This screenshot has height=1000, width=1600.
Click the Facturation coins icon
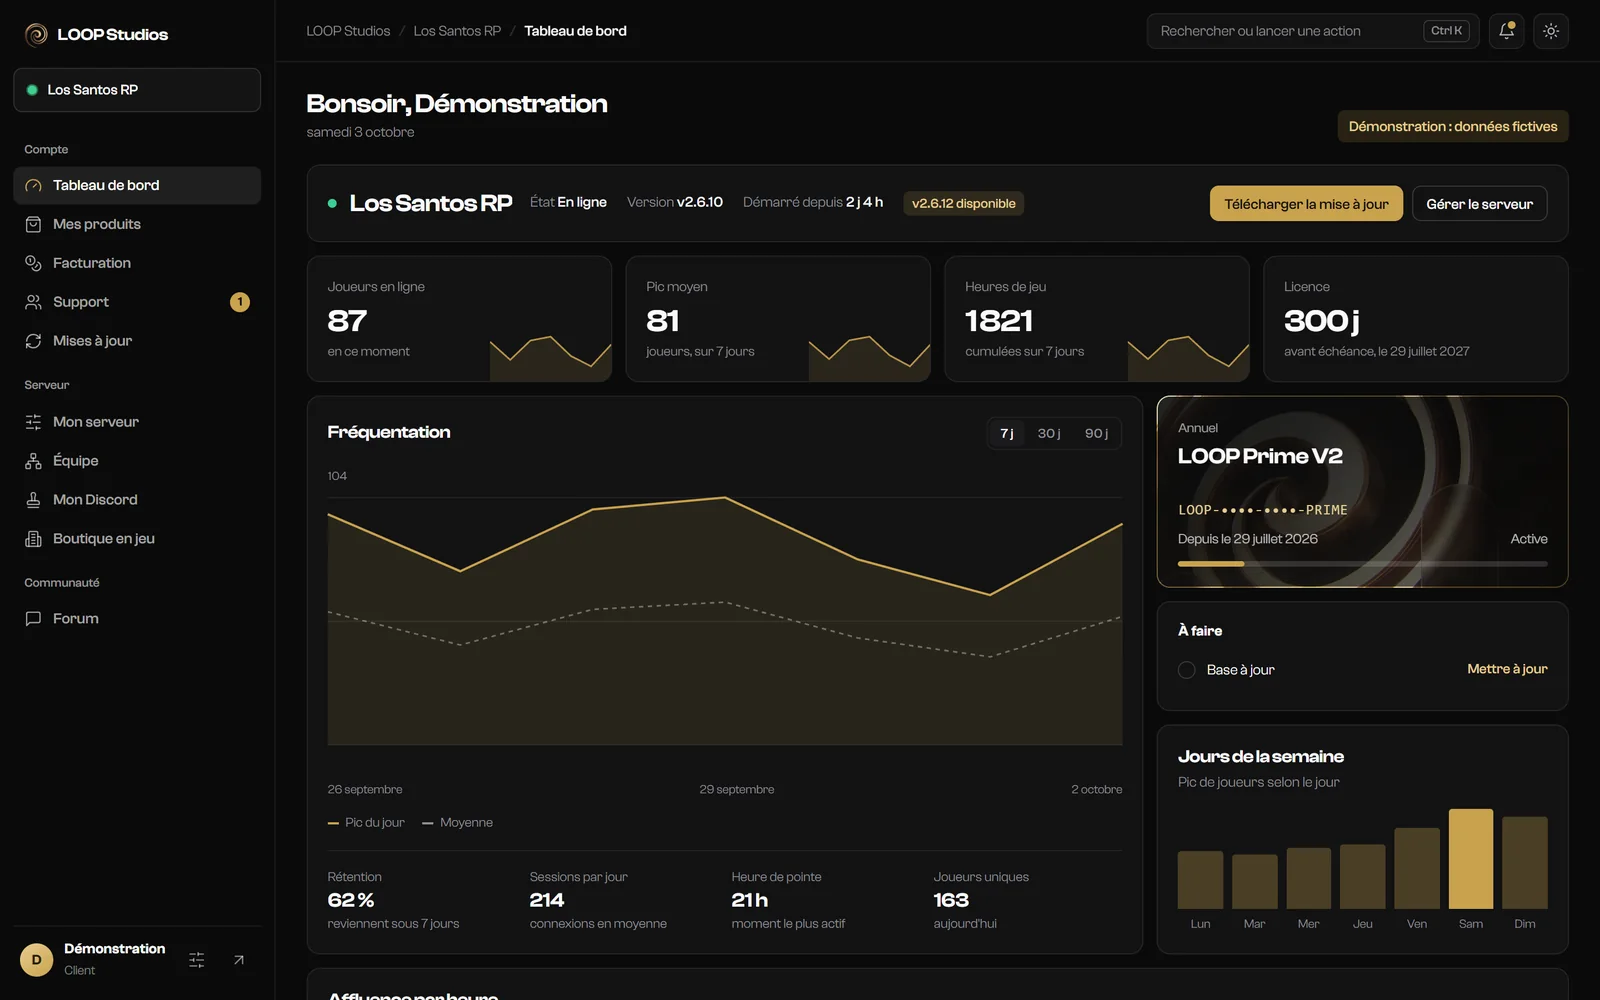point(33,264)
